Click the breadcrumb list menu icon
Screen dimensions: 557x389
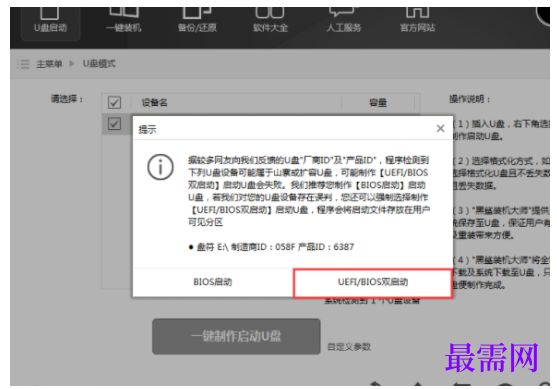pyautogui.click(x=23, y=64)
